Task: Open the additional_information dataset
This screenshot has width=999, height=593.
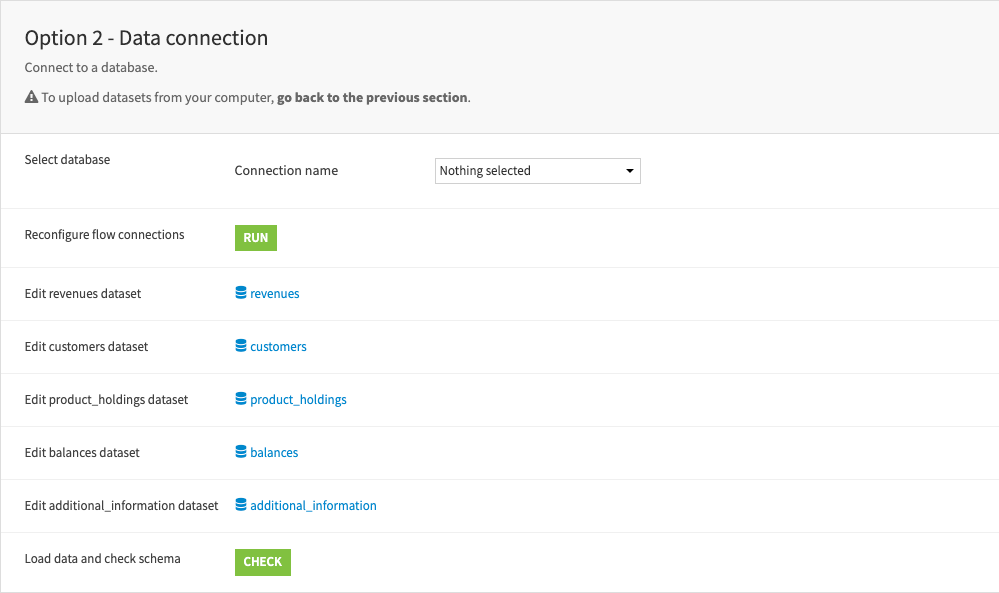Action: [x=312, y=505]
